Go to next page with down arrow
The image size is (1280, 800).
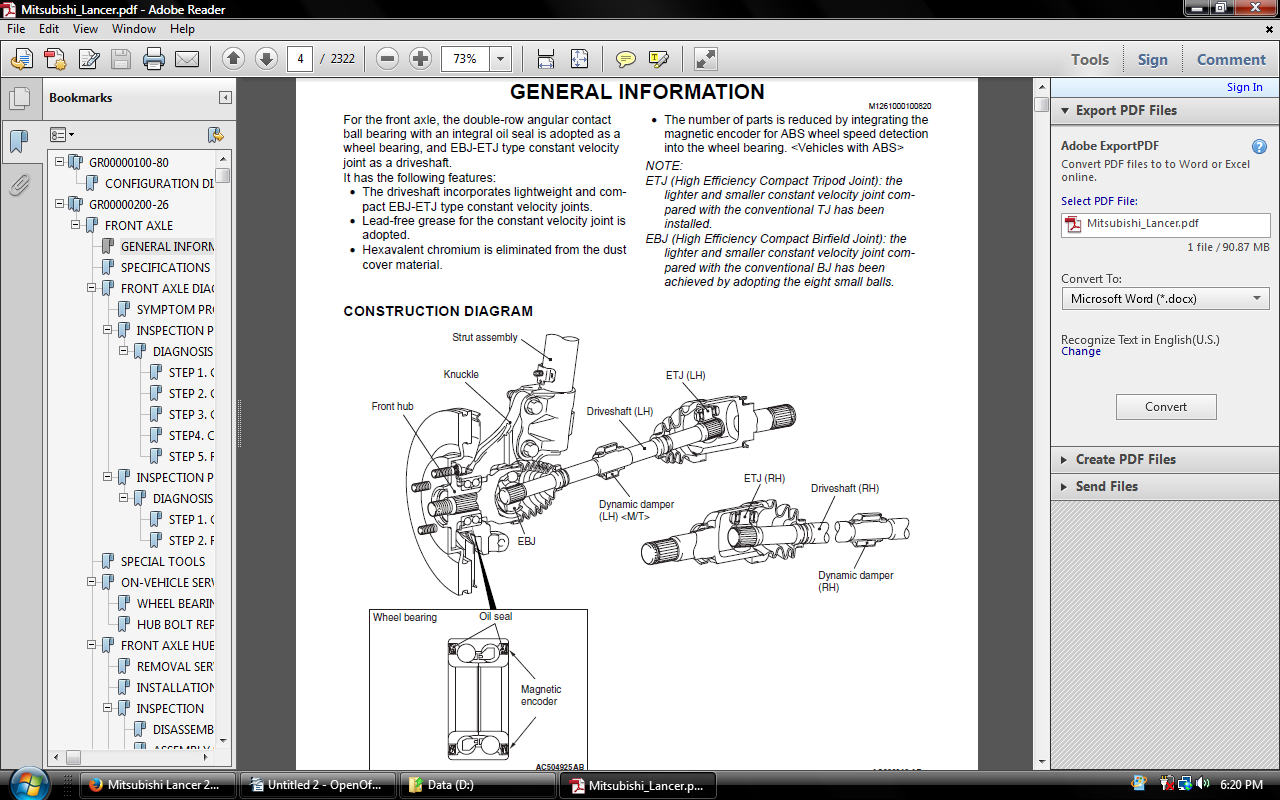[266, 59]
